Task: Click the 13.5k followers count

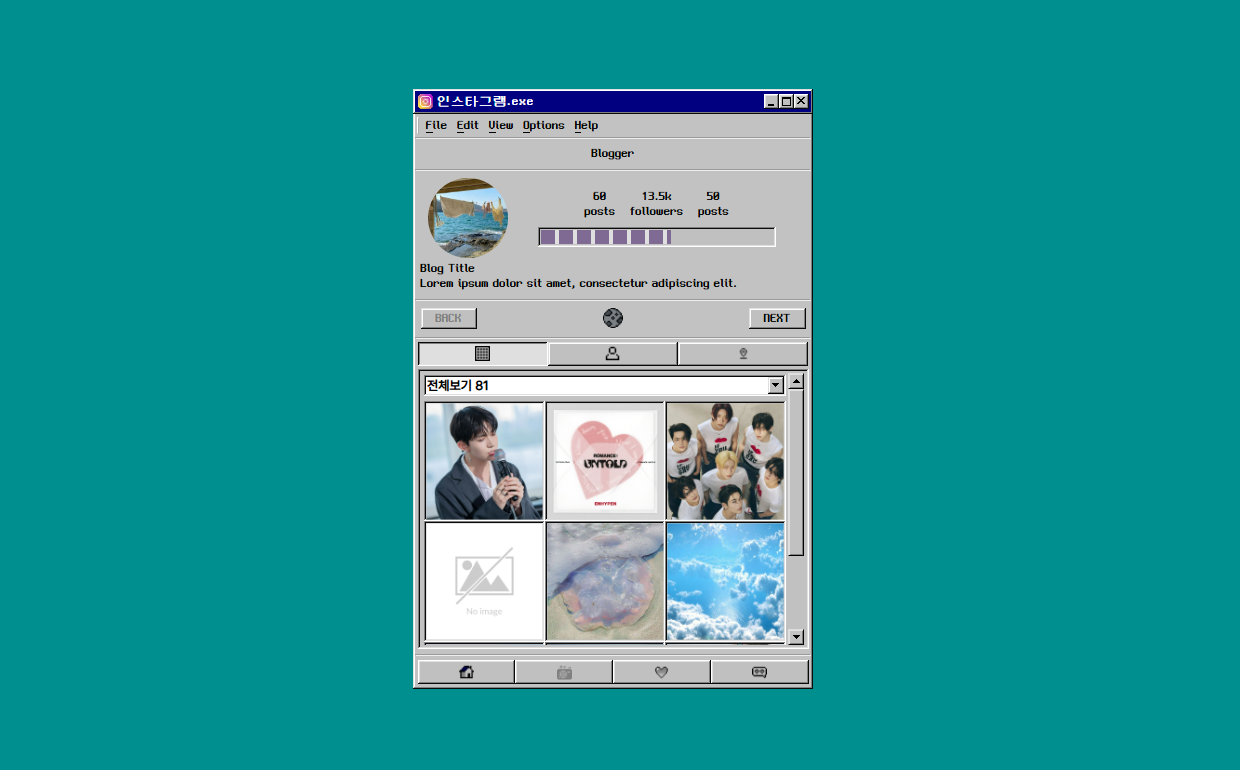Action: [x=656, y=204]
